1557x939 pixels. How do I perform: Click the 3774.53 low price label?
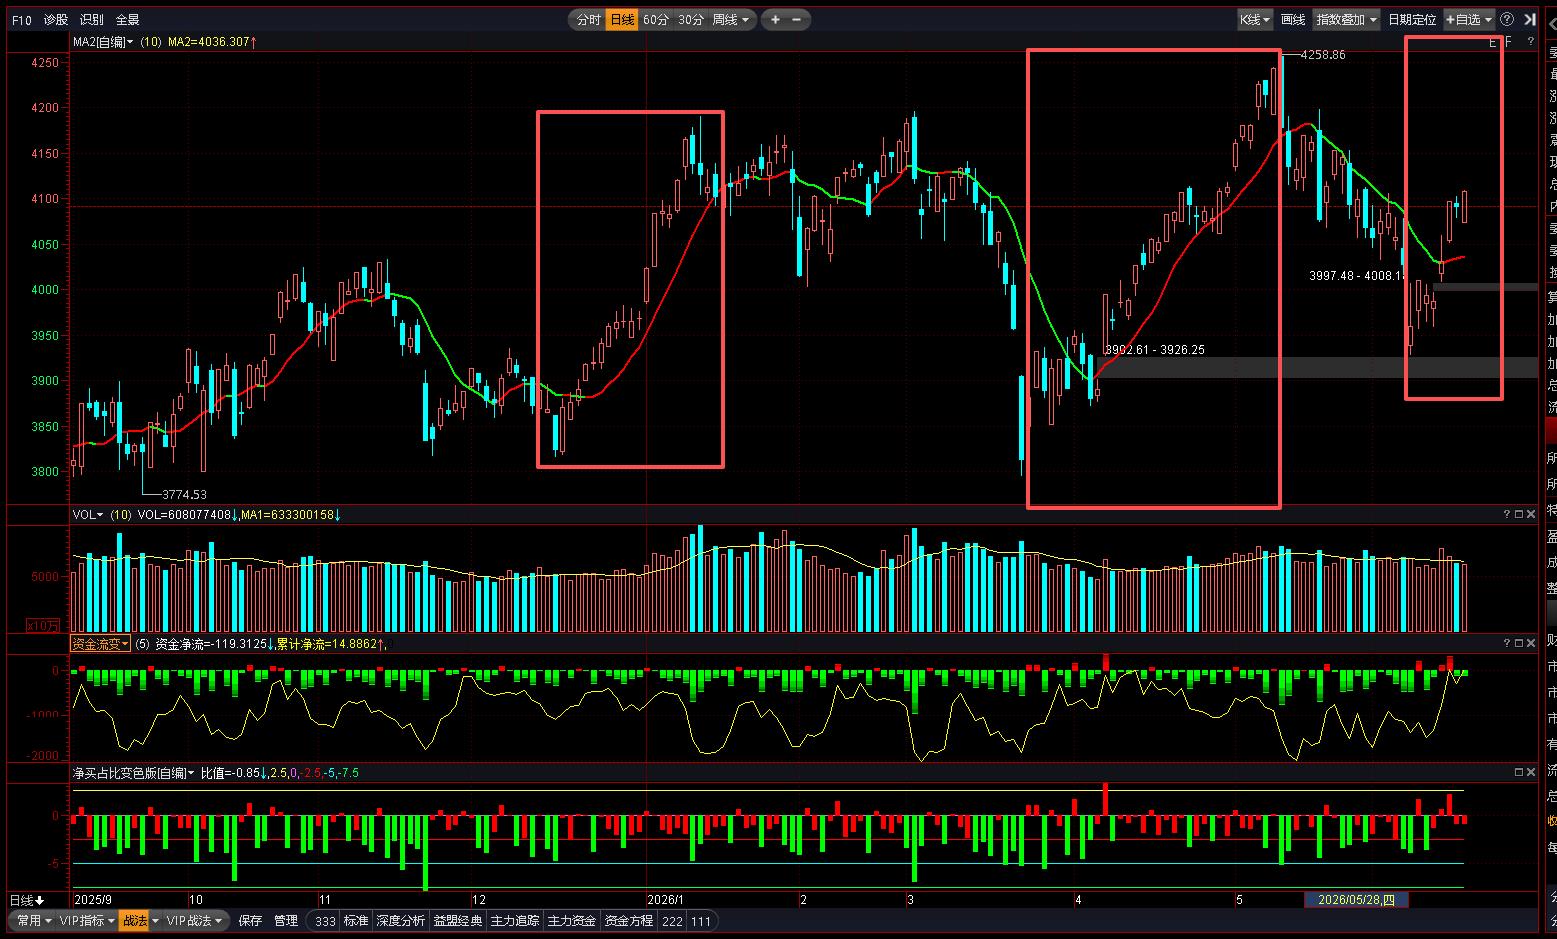point(184,494)
